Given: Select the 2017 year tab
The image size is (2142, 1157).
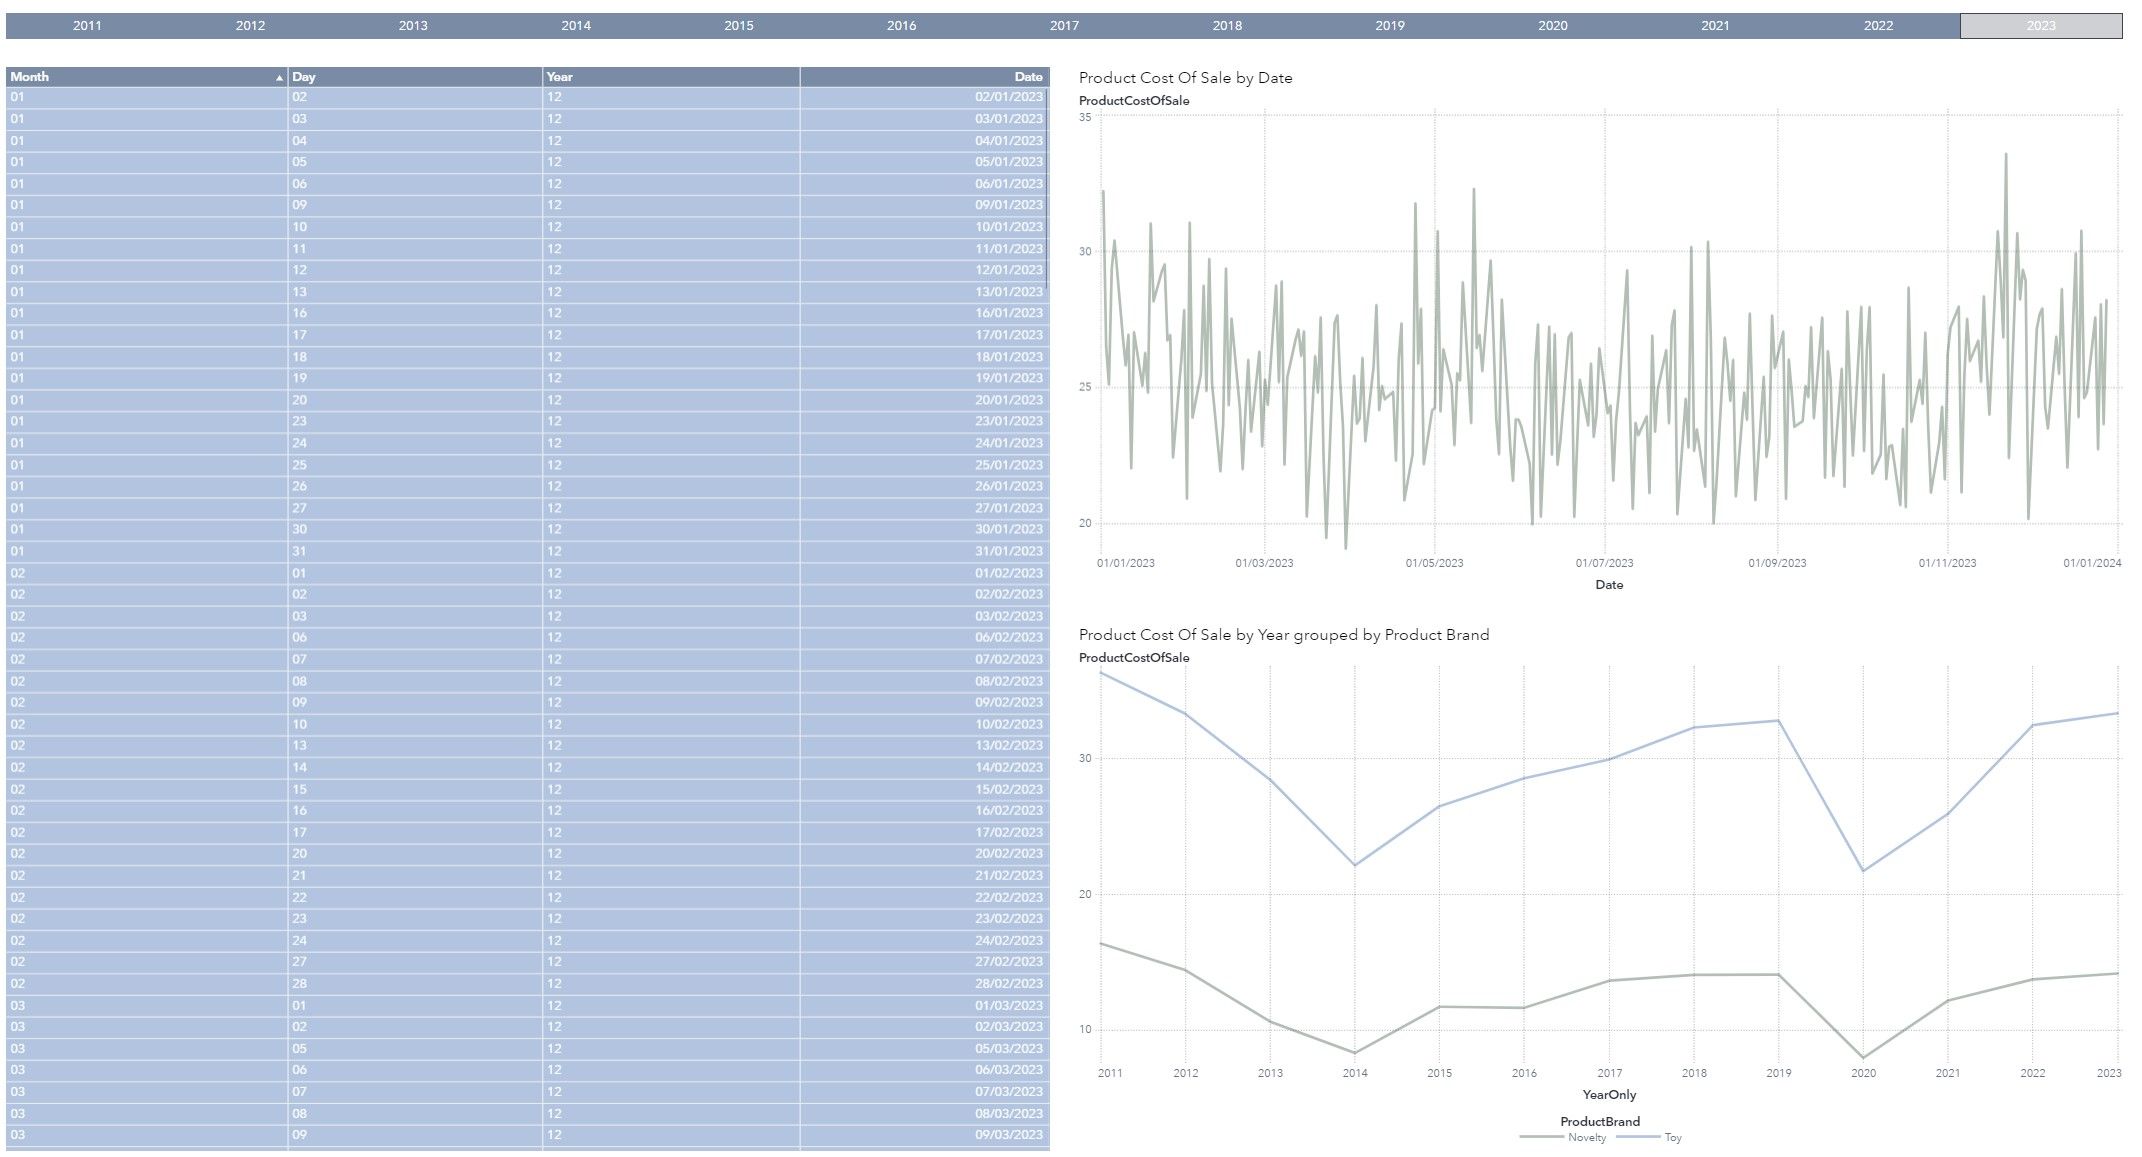Looking at the screenshot, I should [1064, 26].
